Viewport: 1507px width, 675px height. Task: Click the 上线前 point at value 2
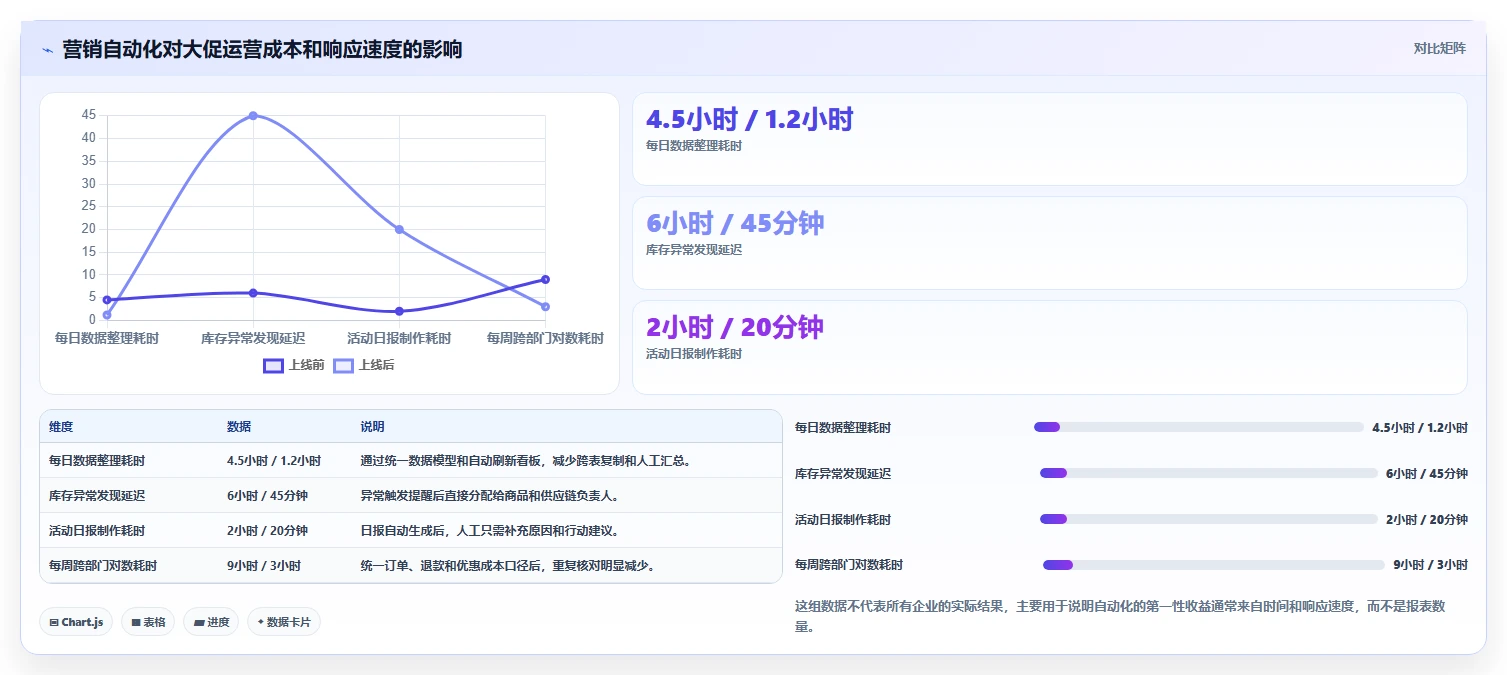(399, 311)
